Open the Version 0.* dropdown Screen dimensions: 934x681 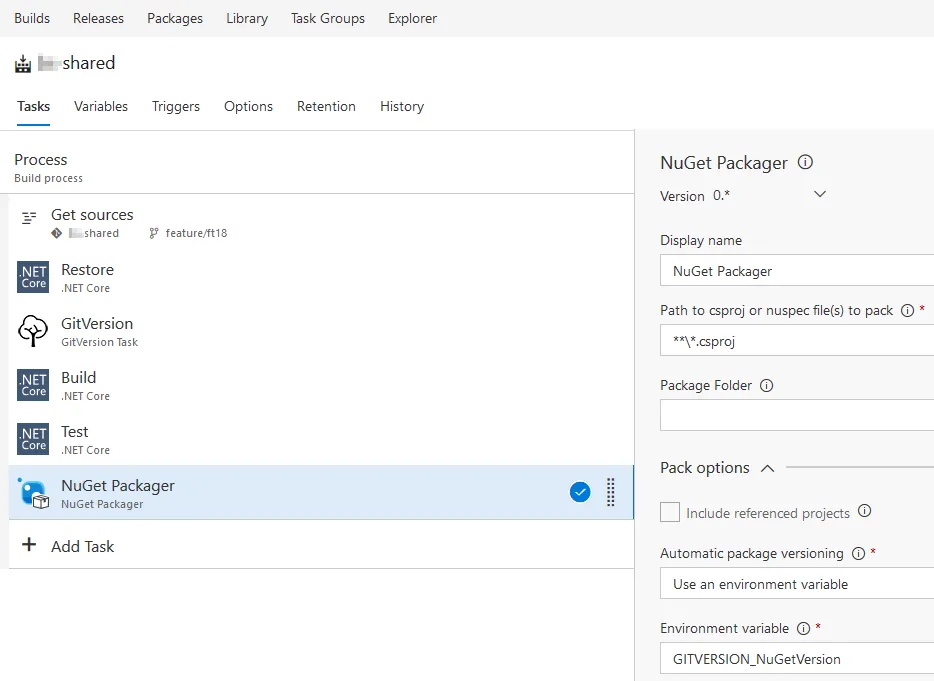click(x=820, y=195)
